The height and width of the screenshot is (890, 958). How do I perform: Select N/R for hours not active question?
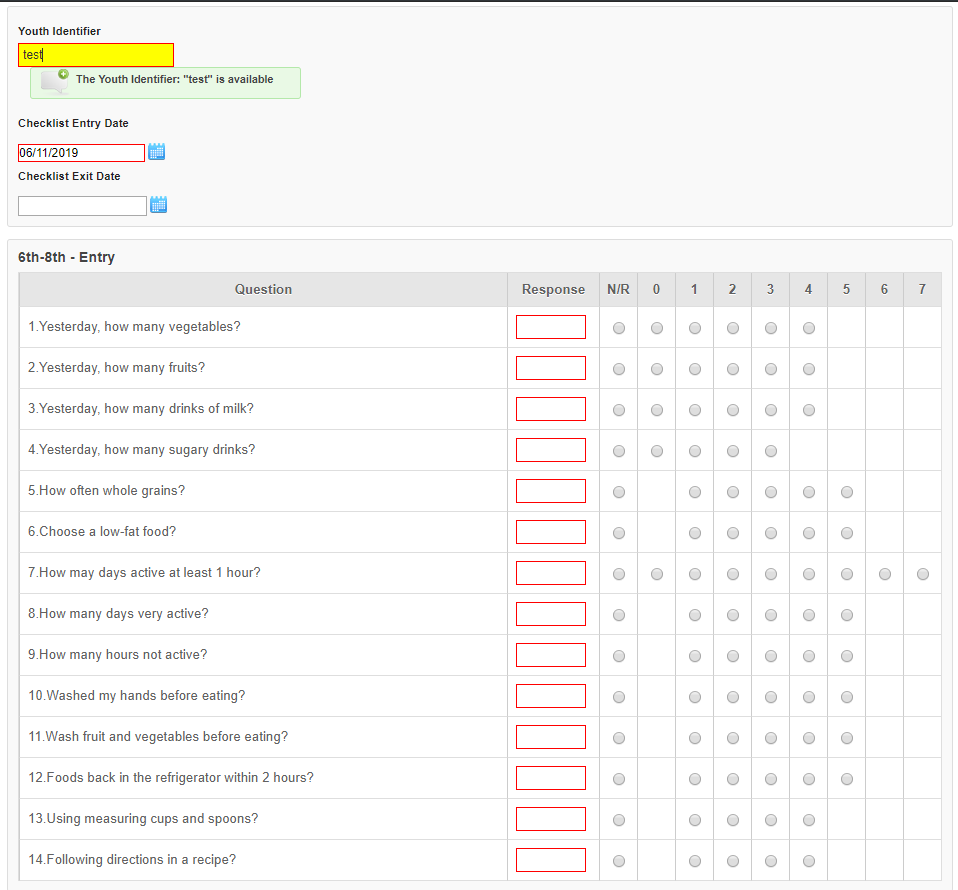coord(619,655)
